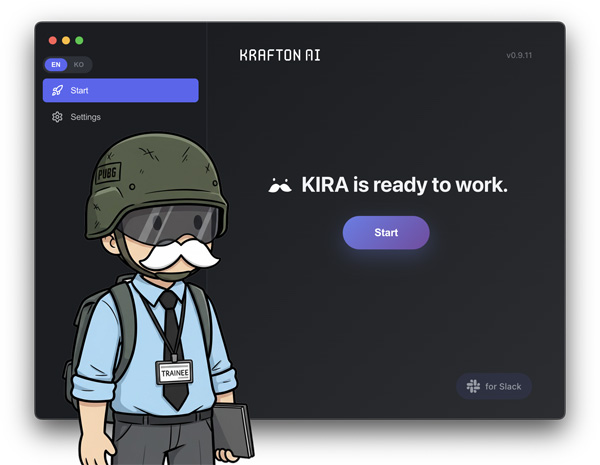Screen dimensions: 600x465
Task: Click the "for Slack" badge
Action: [494, 386]
